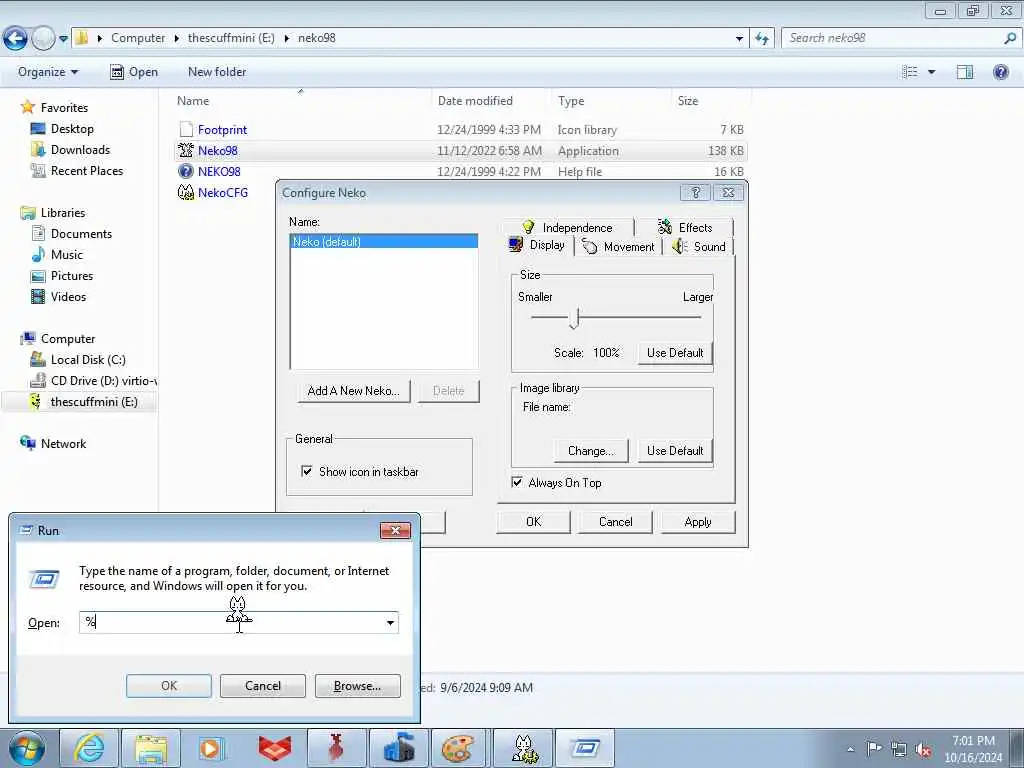
Task: Click the refresh button beside address bar
Action: [x=761, y=39]
